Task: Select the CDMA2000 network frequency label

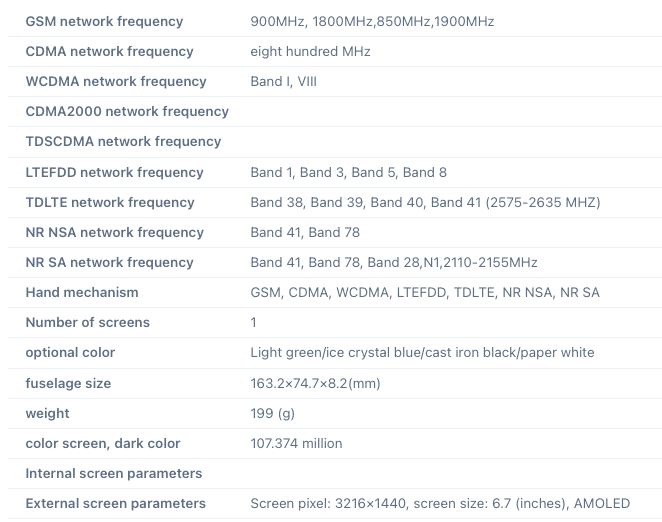Action: pyautogui.click(x=127, y=111)
